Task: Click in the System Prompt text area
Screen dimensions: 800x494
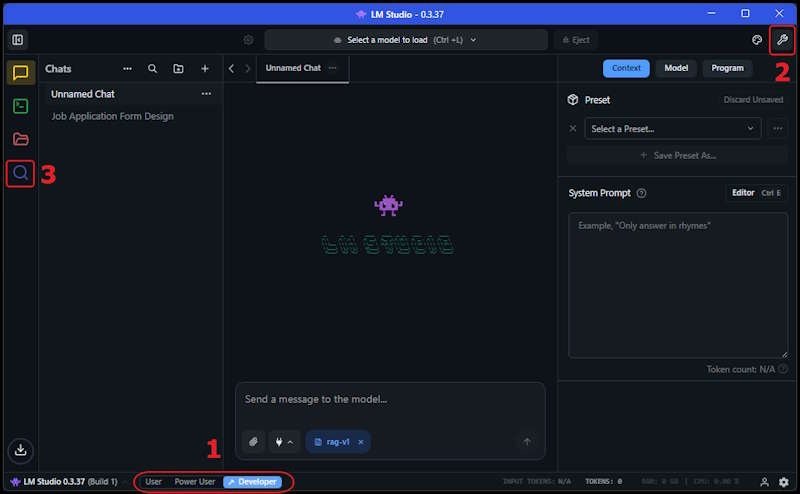Action: pyautogui.click(x=678, y=285)
